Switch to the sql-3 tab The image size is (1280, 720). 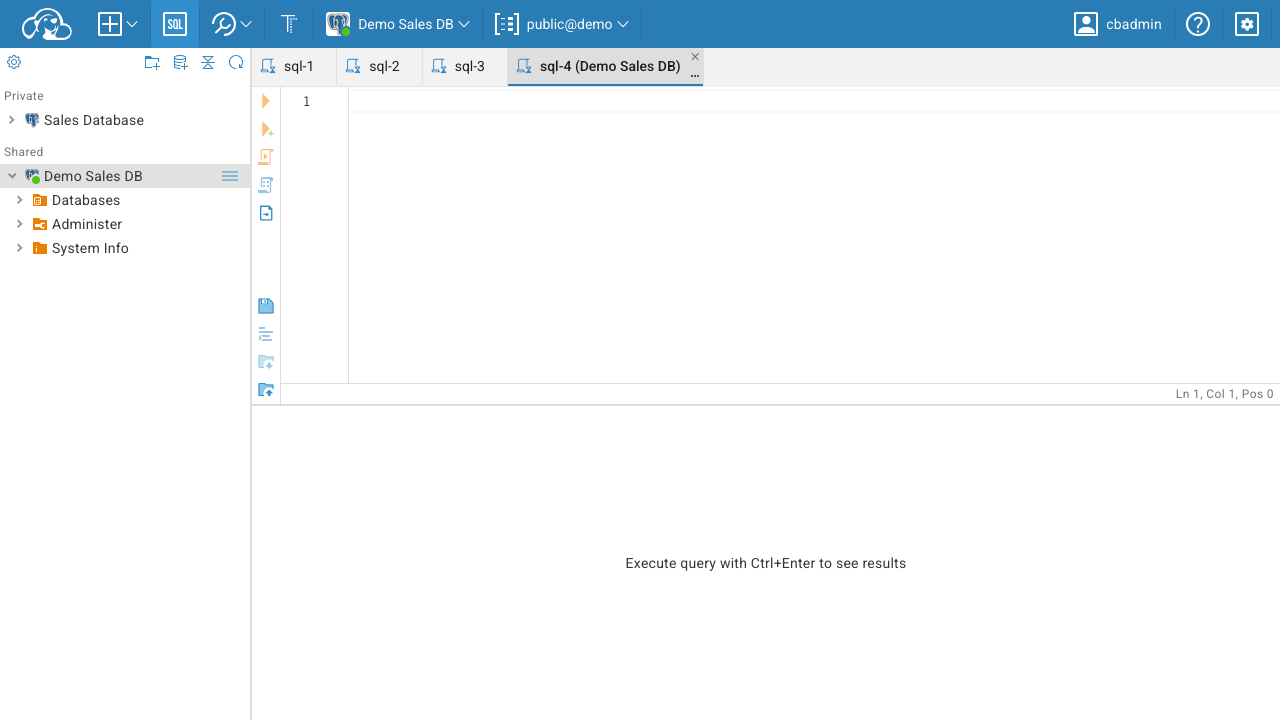[465, 67]
